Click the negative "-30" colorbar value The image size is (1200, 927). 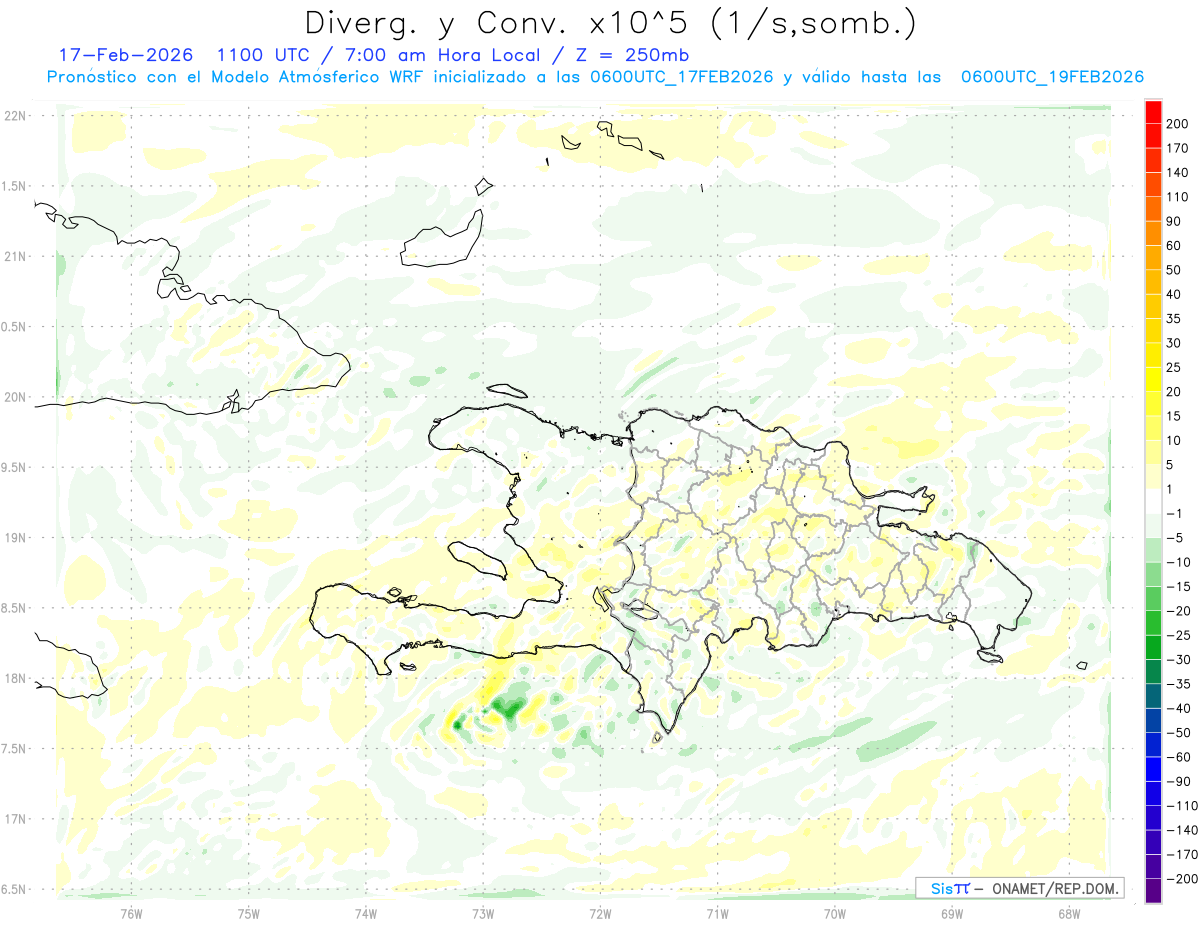click(1178, 660)
